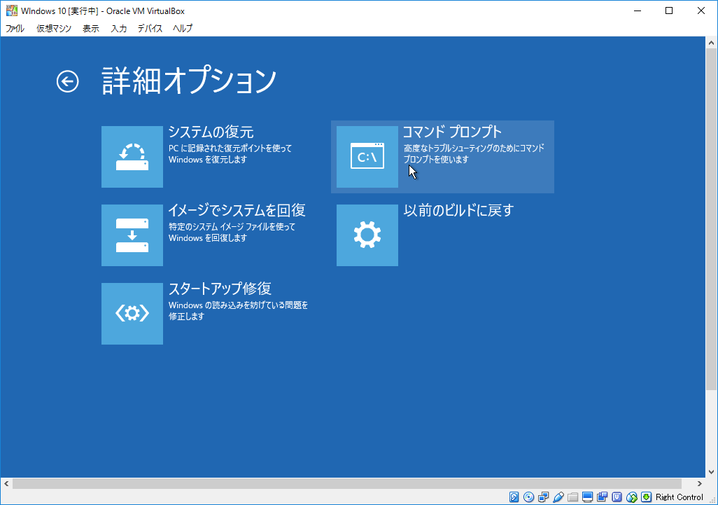718x505 pixels.
Task: Click the vertical scrollbar thumb
Action: [711, 219]
